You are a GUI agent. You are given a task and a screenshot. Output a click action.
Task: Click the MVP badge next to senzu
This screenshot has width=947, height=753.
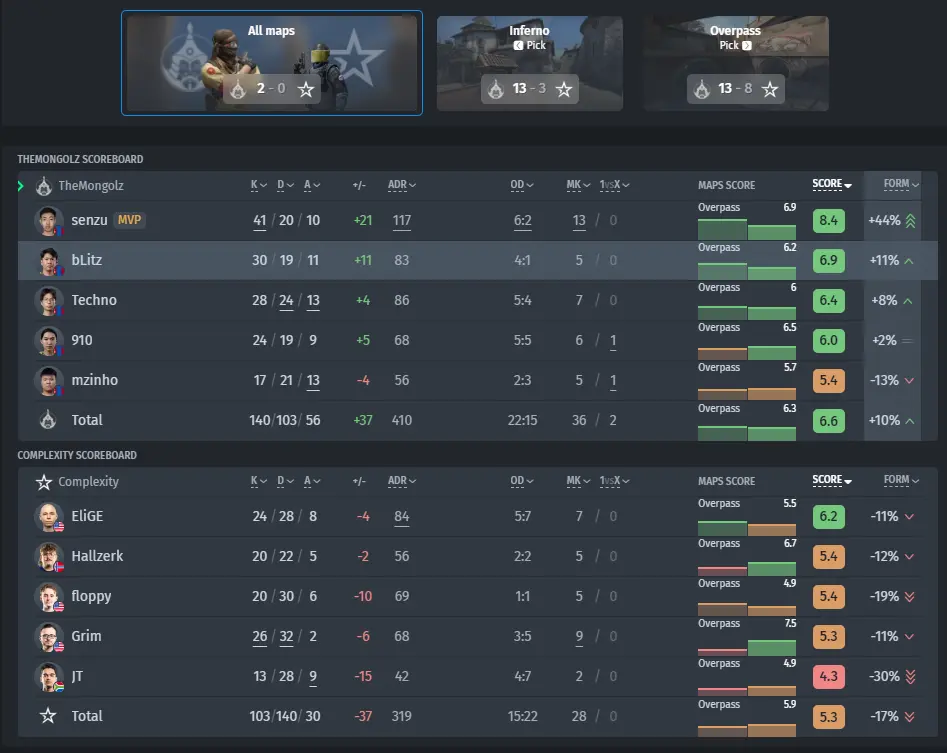(129, 220)
